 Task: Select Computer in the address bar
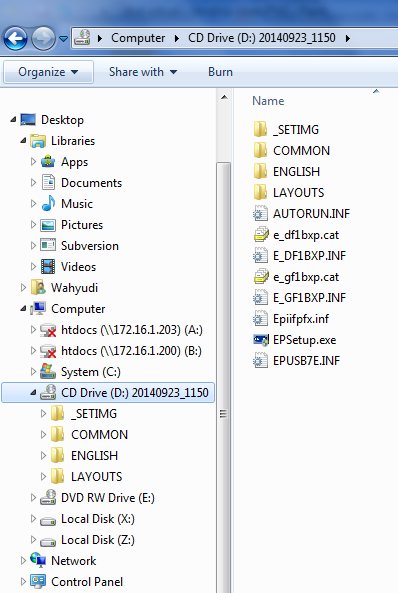click(138, 38)
